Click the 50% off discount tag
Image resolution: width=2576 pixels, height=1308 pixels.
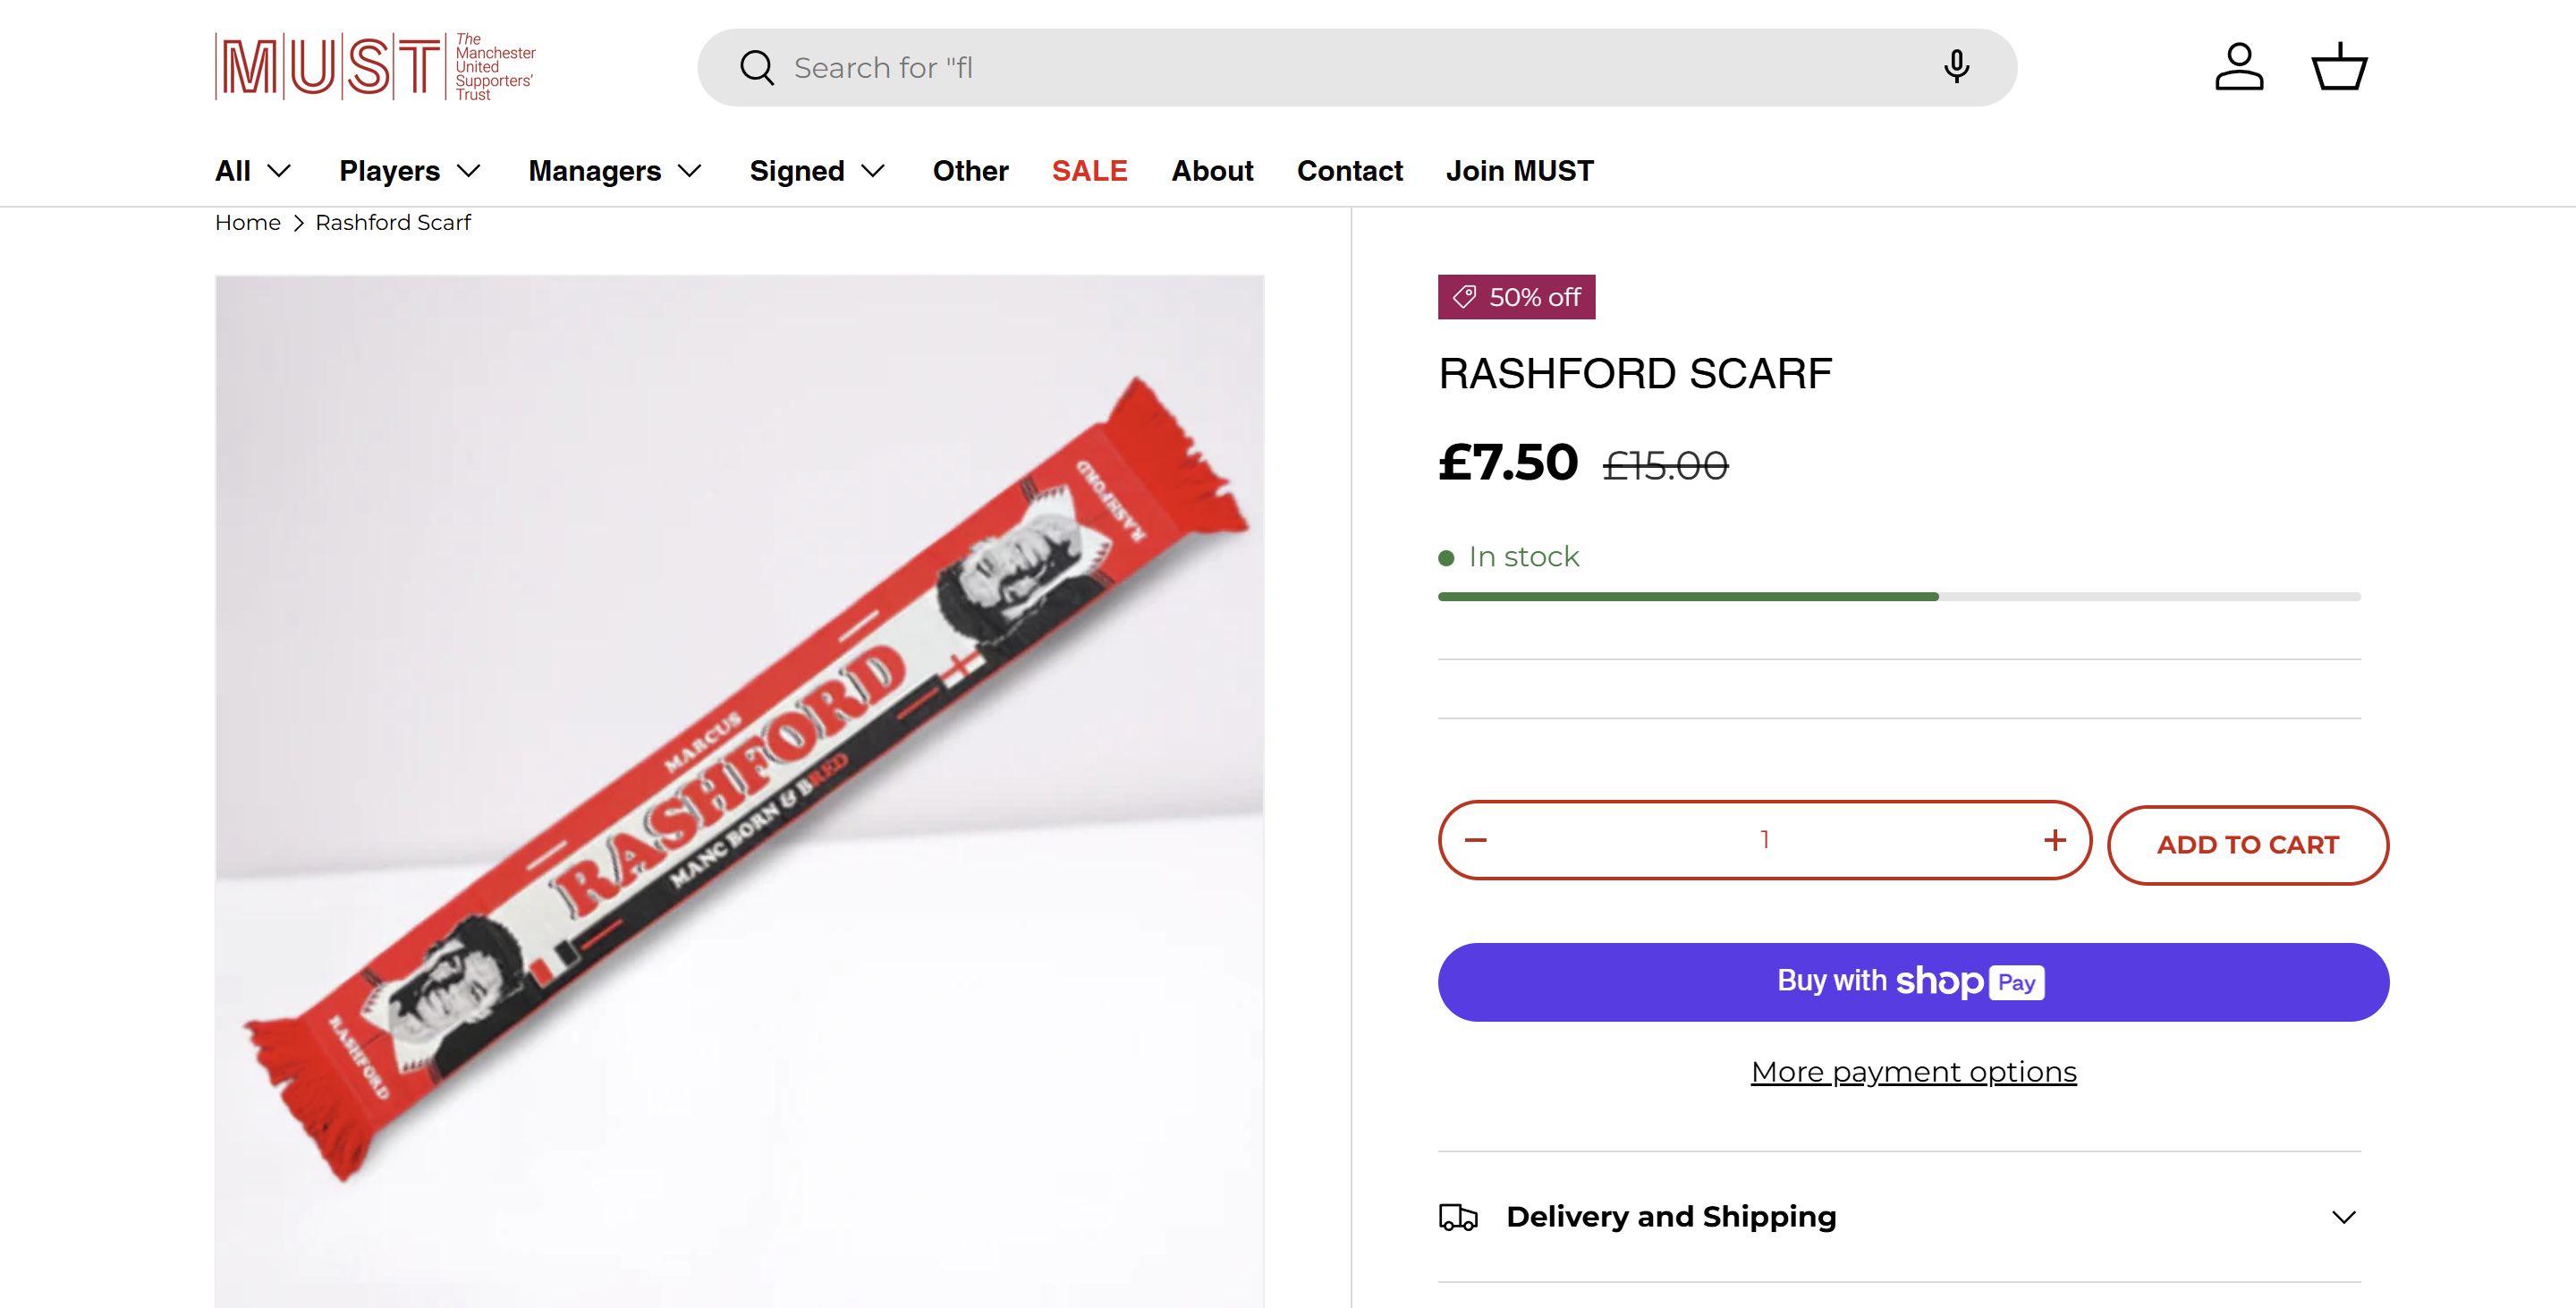1516,297
